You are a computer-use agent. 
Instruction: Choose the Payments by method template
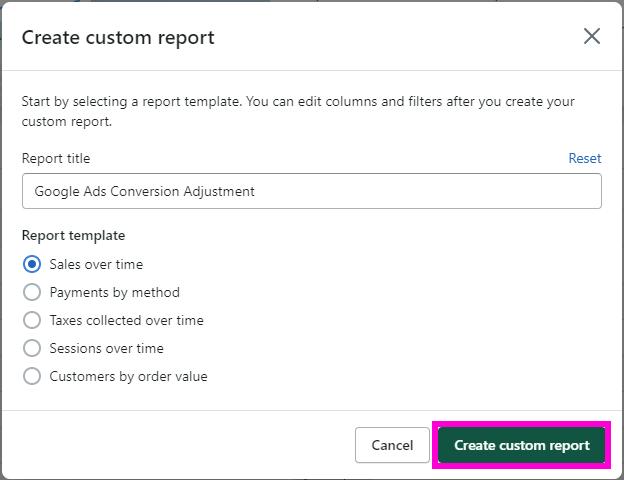point(32,292)
